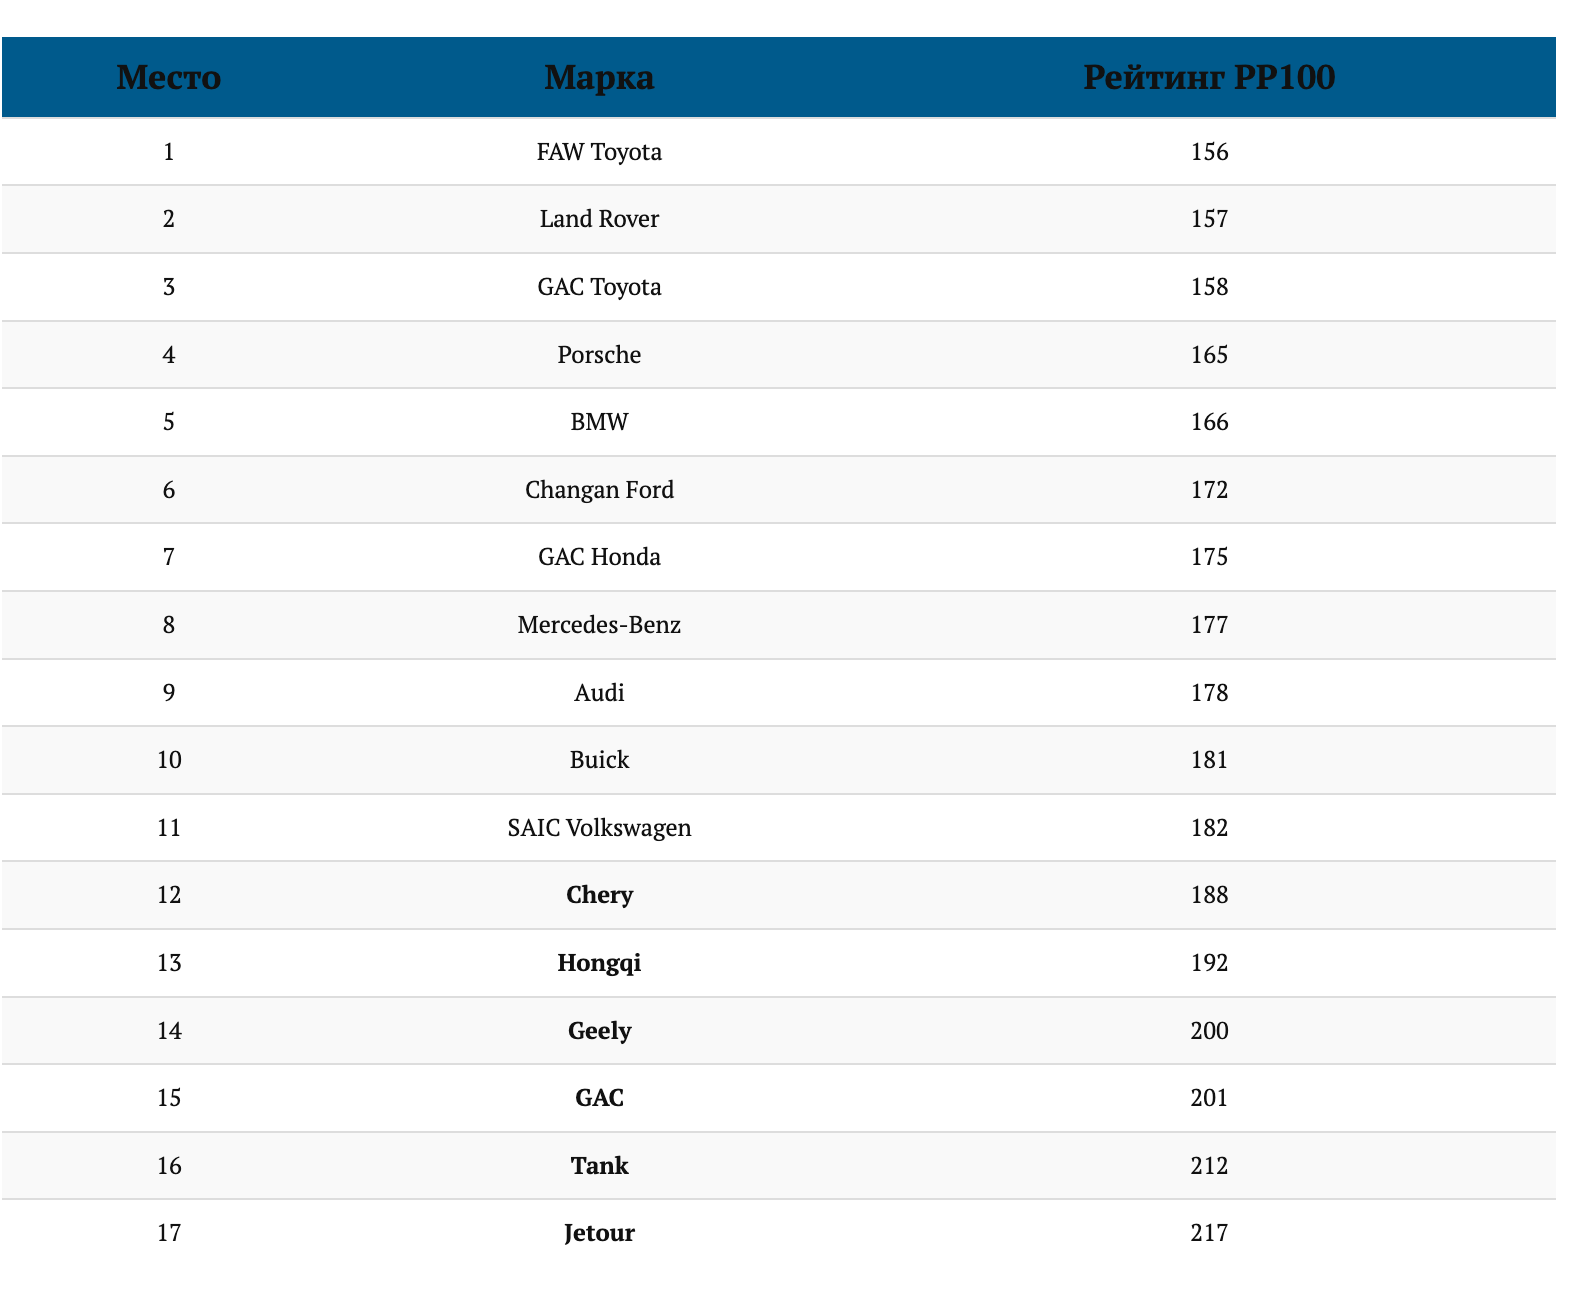This screenshot has height=1300, width=1578.
Task: Click the Jetour rating value 217
Action: click(1209, 1233)
